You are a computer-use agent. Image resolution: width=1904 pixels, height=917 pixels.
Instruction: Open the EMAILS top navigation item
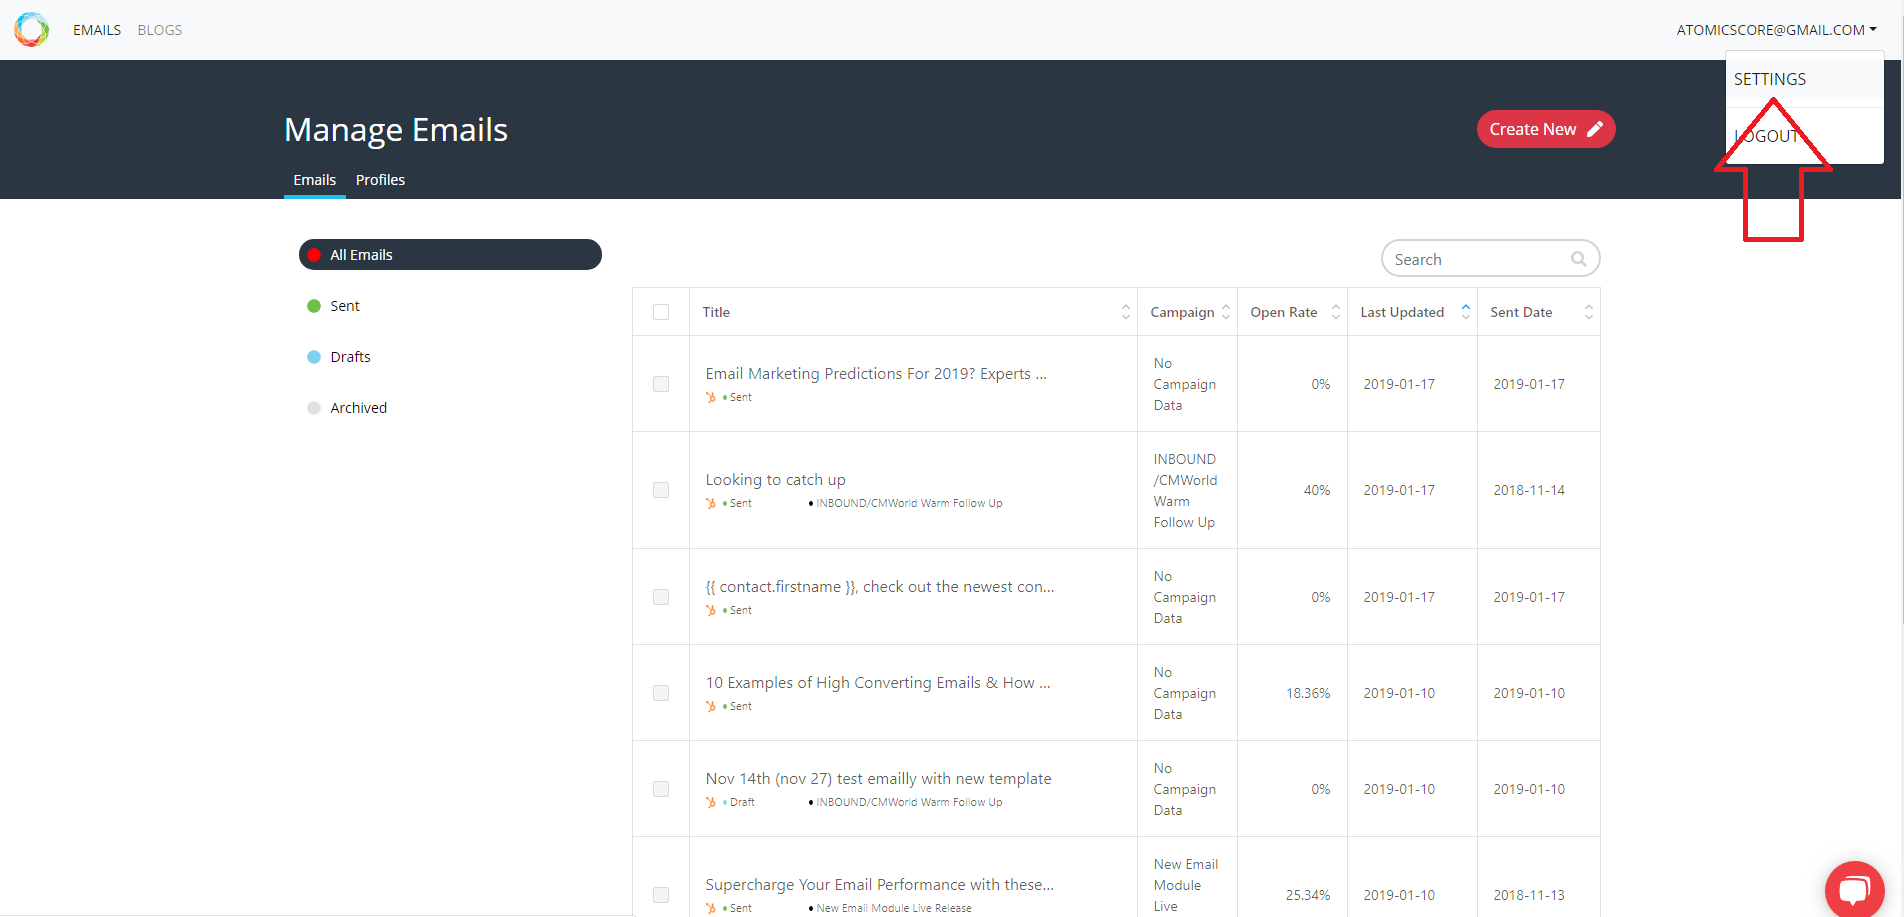(97, 30)
